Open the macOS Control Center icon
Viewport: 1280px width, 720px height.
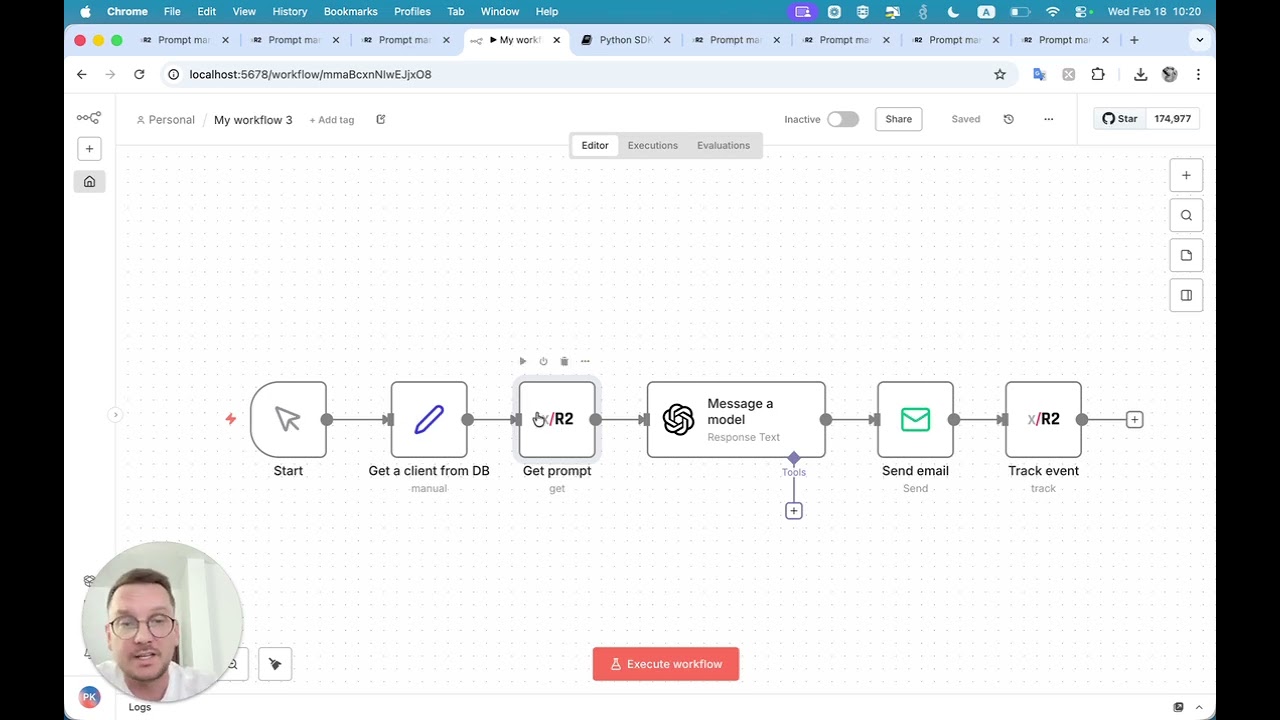pos(1081,12)
